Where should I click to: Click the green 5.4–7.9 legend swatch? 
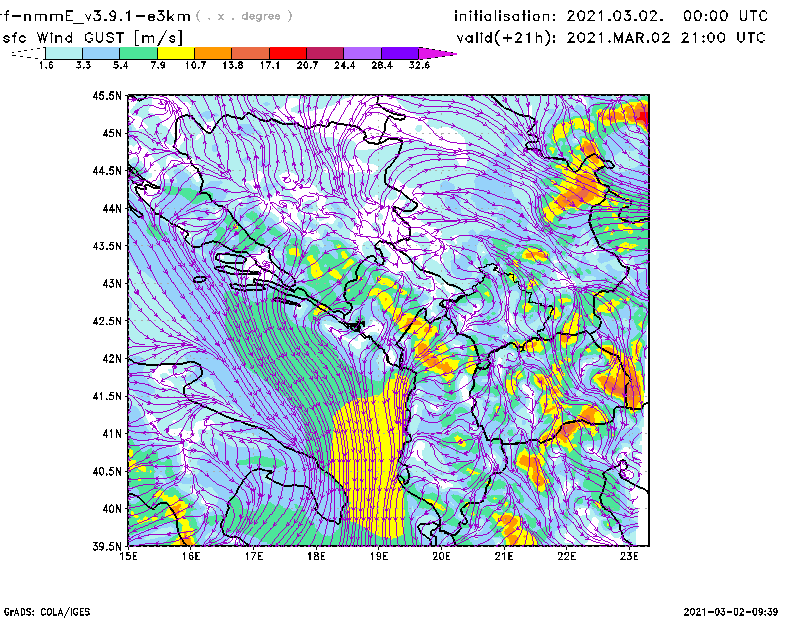click(138, 53)
